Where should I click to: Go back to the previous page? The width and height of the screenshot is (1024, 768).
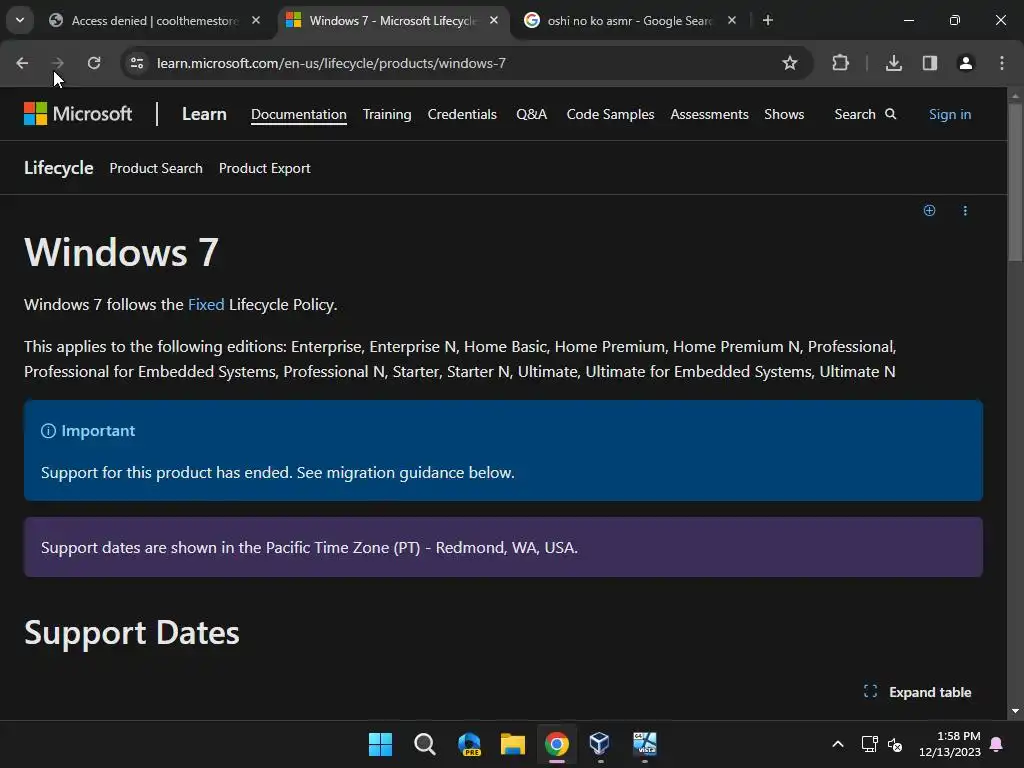[22, 63]
